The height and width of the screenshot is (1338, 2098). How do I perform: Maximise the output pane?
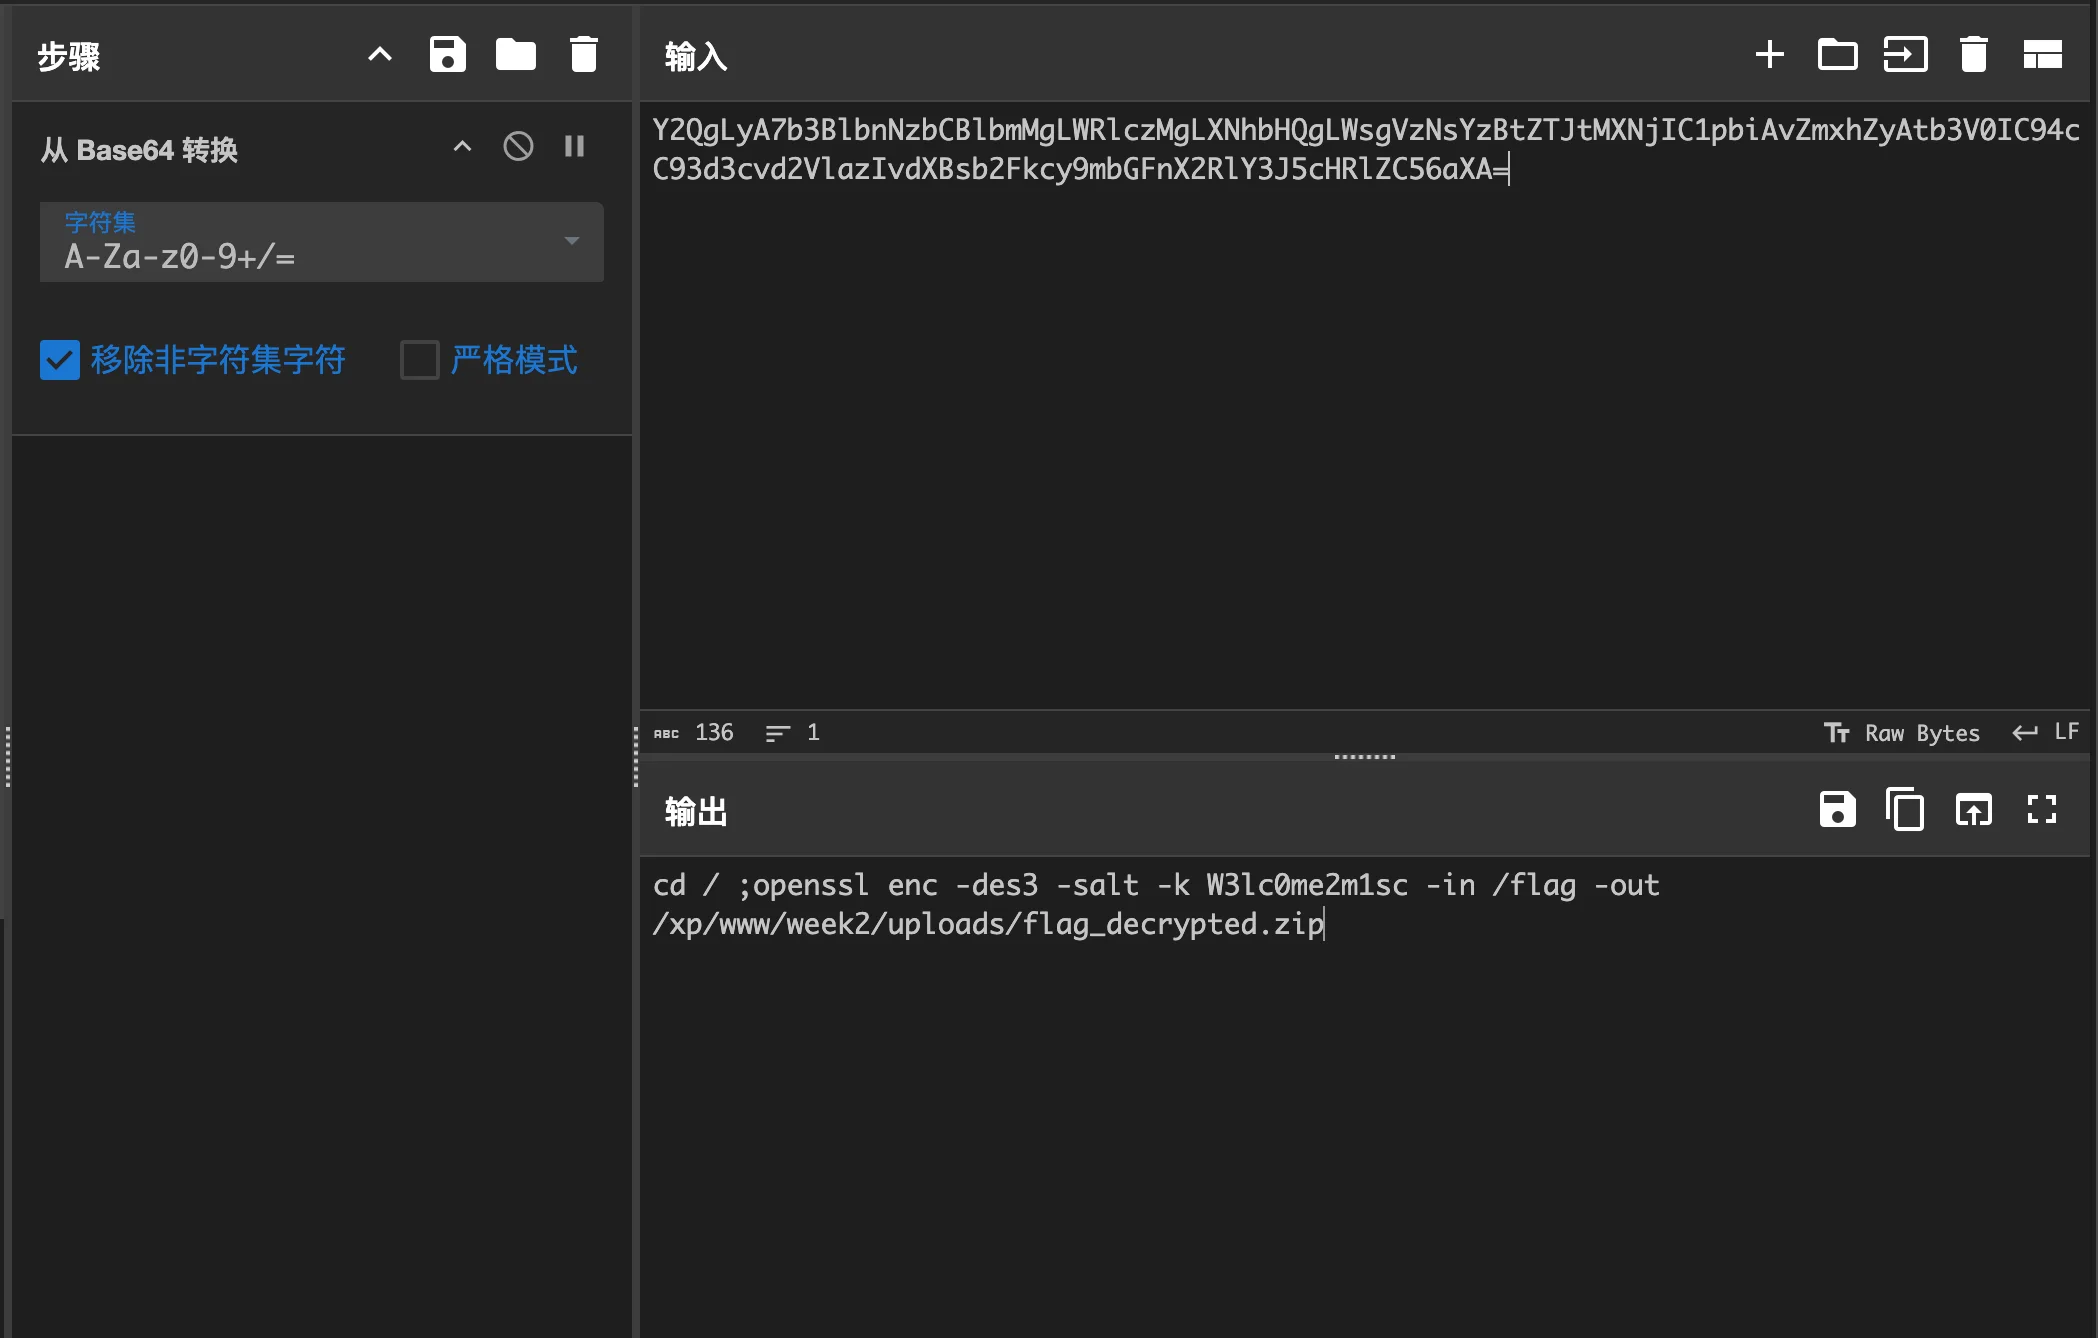click(2042, 810)
